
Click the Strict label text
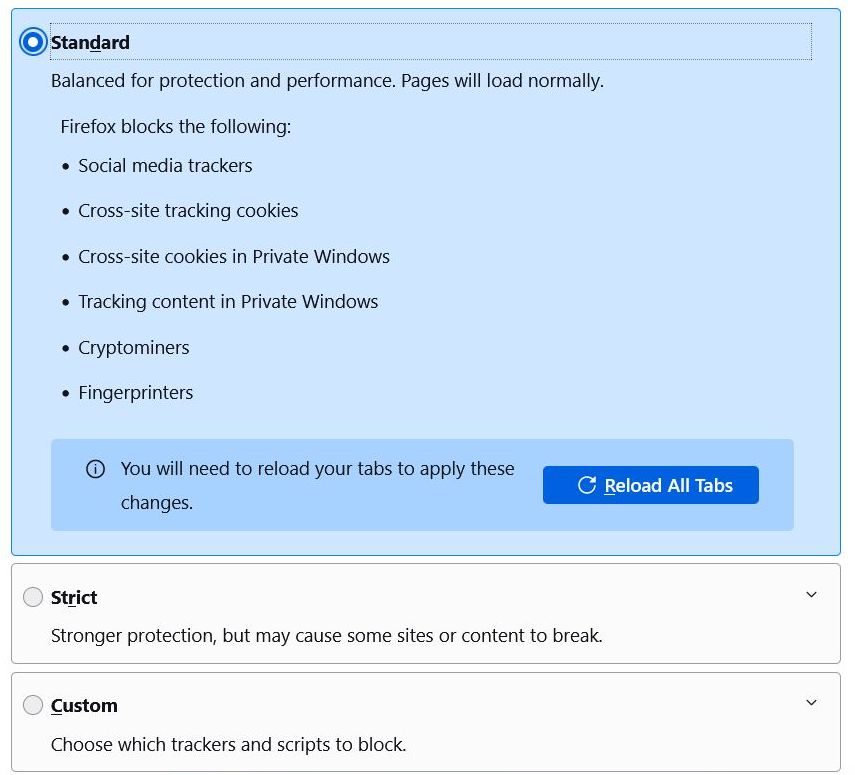[x=73, y=597]
